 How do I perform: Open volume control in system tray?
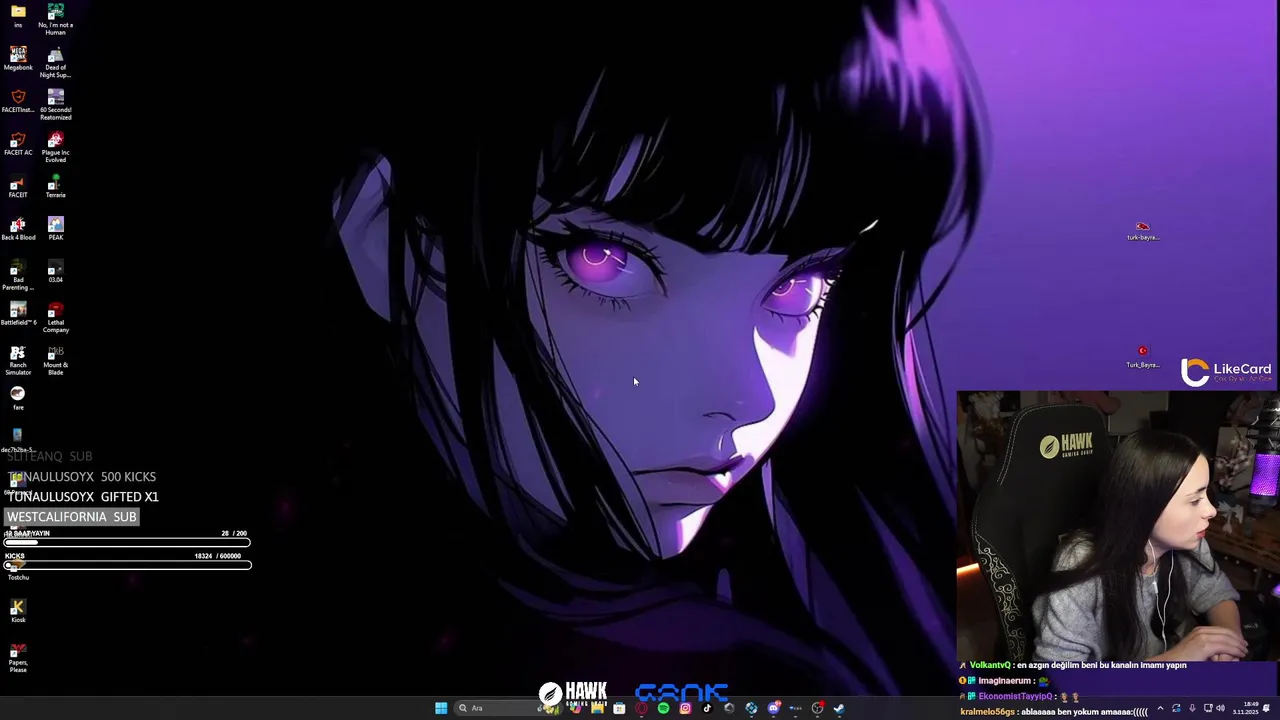tap(1220, 709)
